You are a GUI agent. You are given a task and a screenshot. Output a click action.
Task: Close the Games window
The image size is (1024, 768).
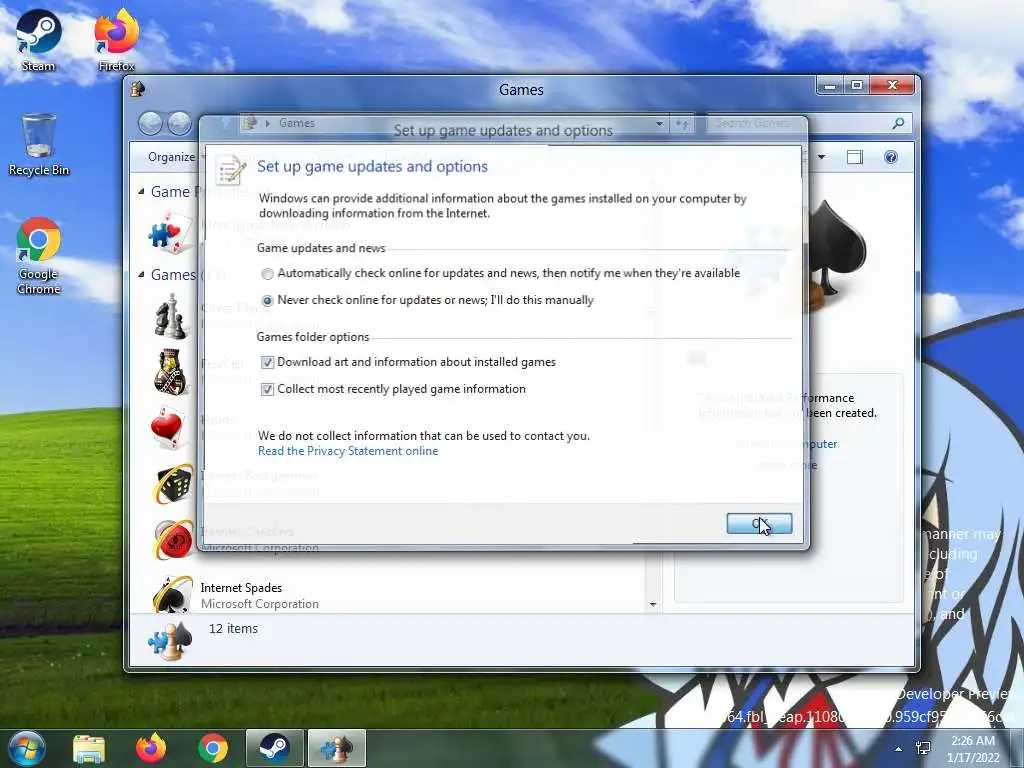click(893, 85)
